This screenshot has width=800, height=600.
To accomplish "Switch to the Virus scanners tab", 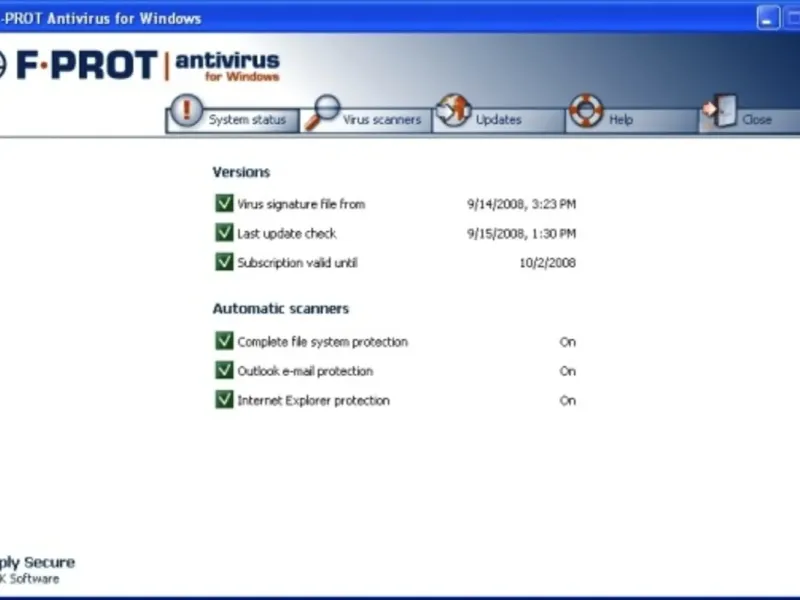I will (x=366, y=120).
